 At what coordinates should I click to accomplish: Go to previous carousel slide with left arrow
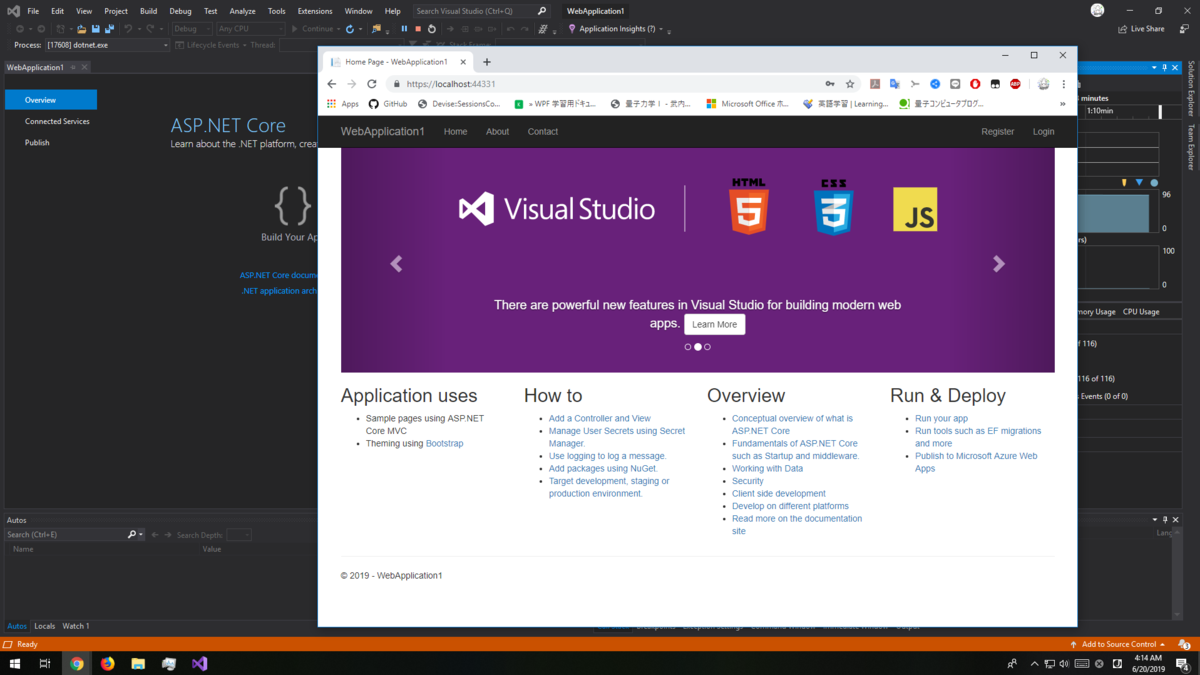pos(396,264)
